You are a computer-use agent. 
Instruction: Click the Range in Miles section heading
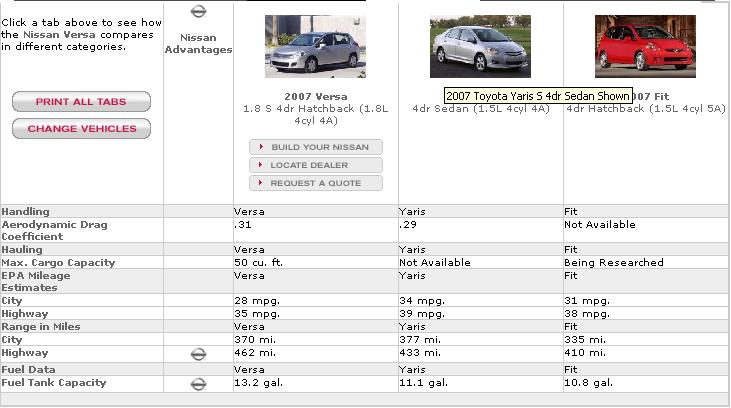pyautogui.click(x=40, y=326)
